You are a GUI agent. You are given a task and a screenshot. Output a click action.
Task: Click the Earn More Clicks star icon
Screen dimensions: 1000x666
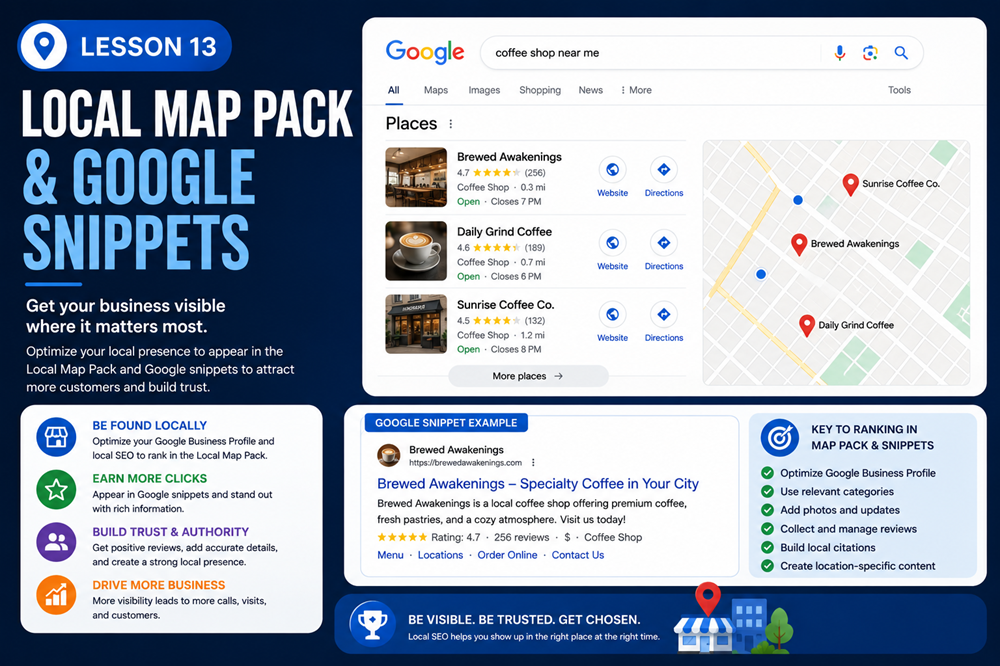56,490
